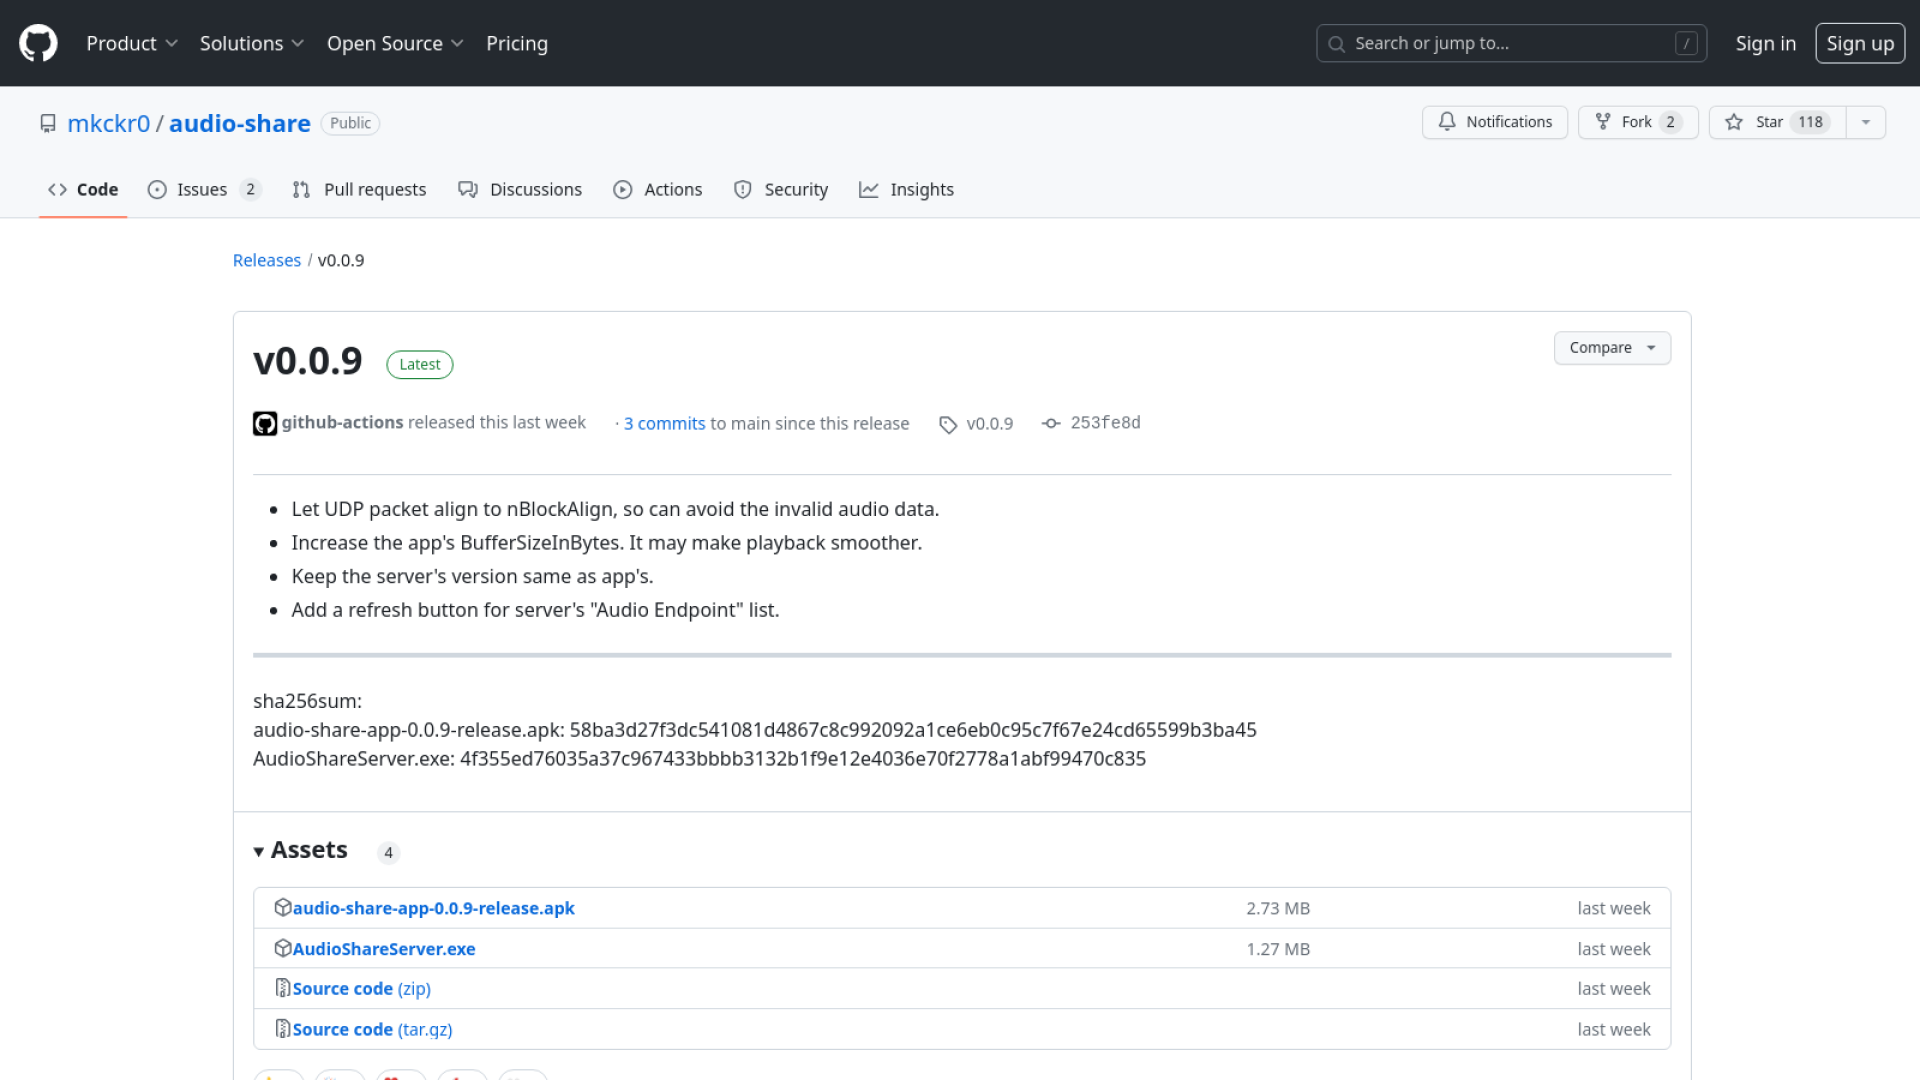Open the star lists dropdown arrow

tap(1865, 122)
